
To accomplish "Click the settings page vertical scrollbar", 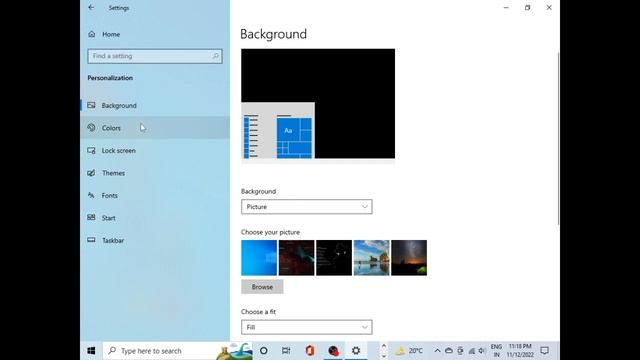I will point(558,139).
